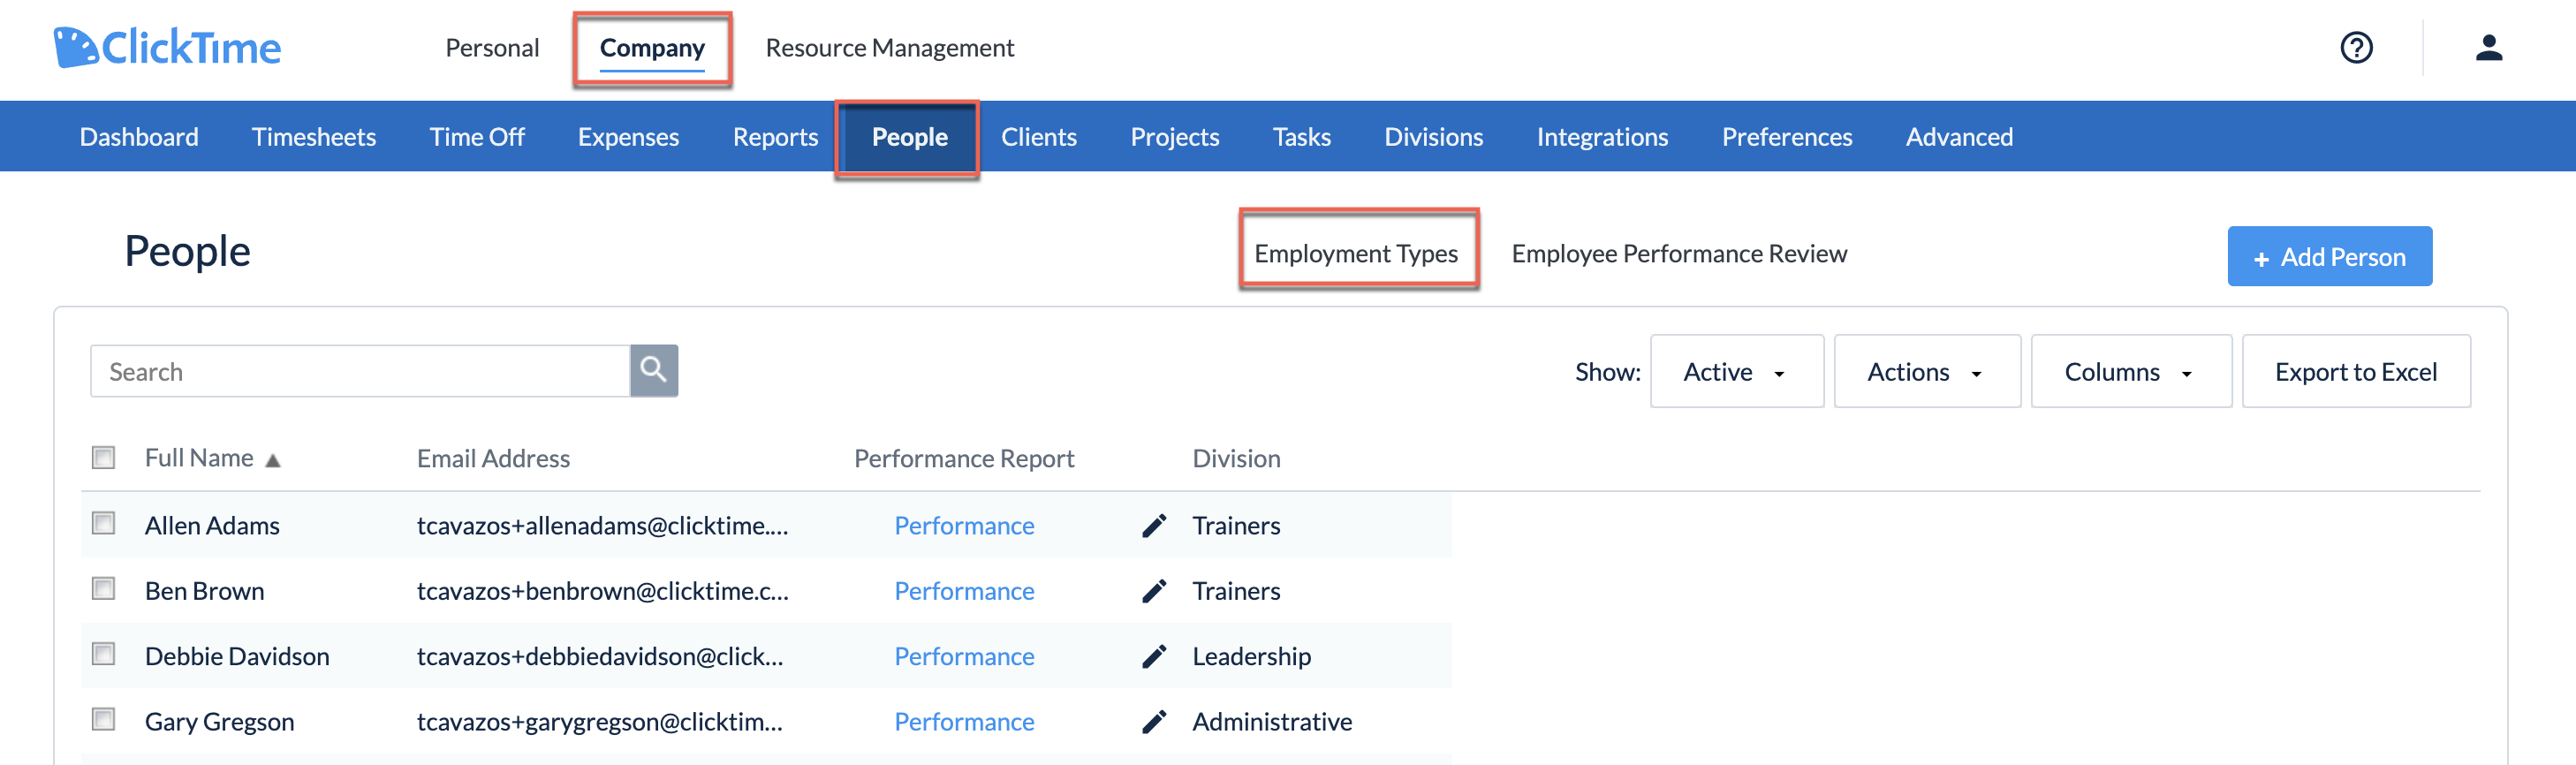2576x765 pixels.
Task: Open the Expenses menu item
Action: (x=628, y=136)
